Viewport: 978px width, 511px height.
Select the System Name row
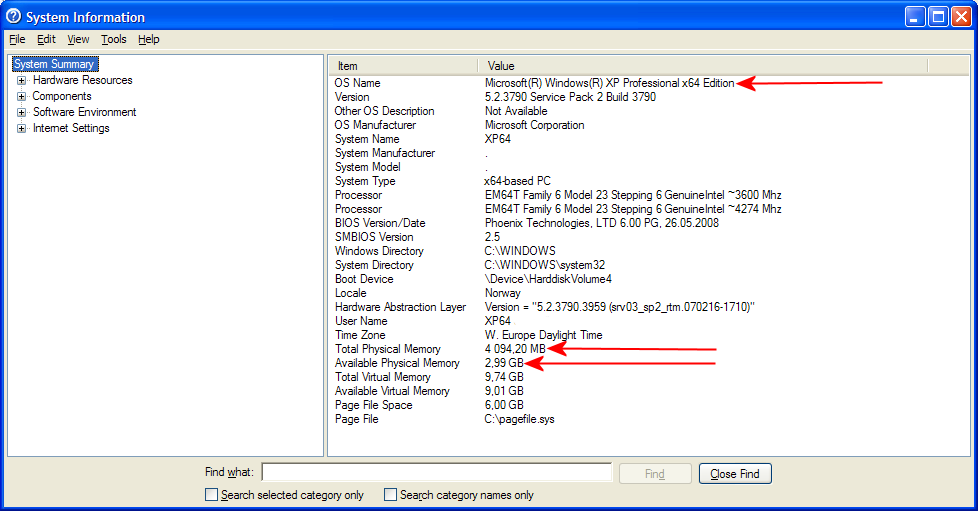pos(649,139)
